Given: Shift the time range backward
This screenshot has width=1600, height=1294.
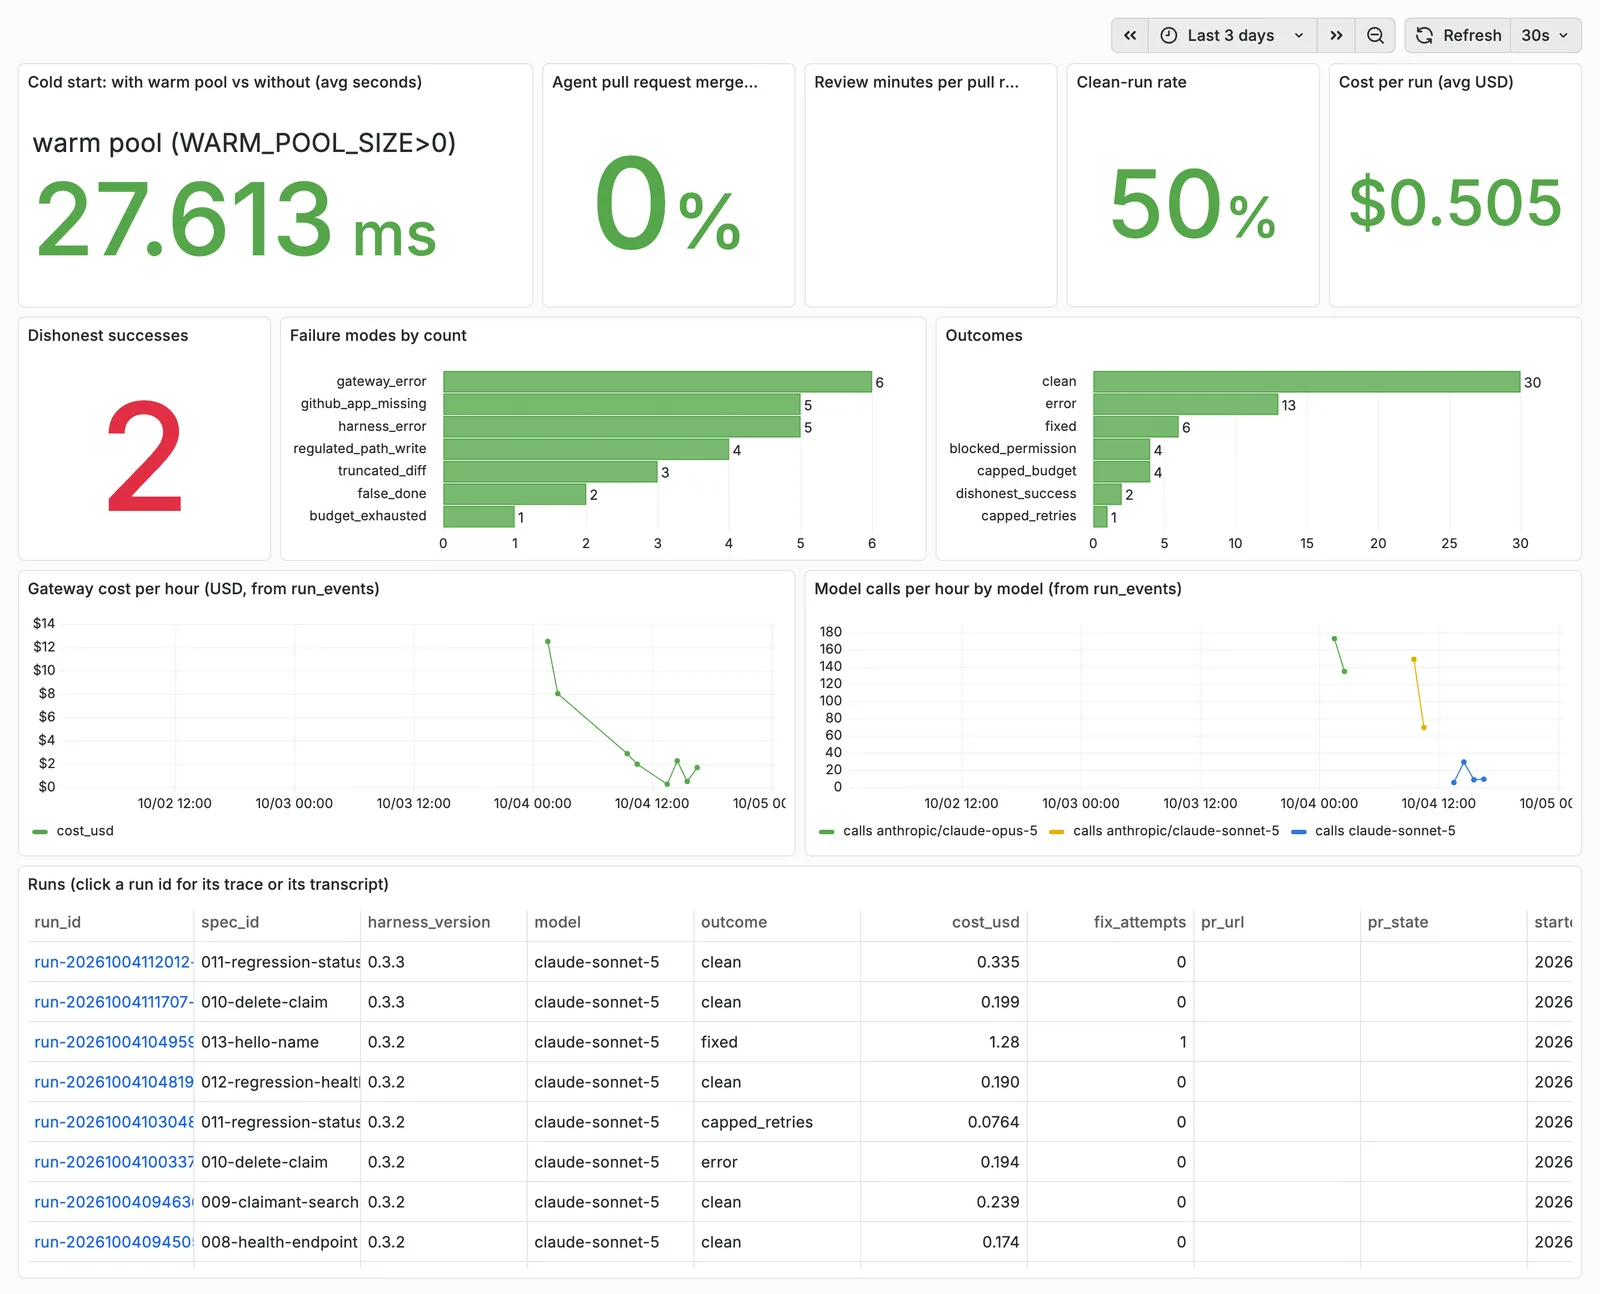Looking at the screenshot, I should click(x=1130, y=35).
